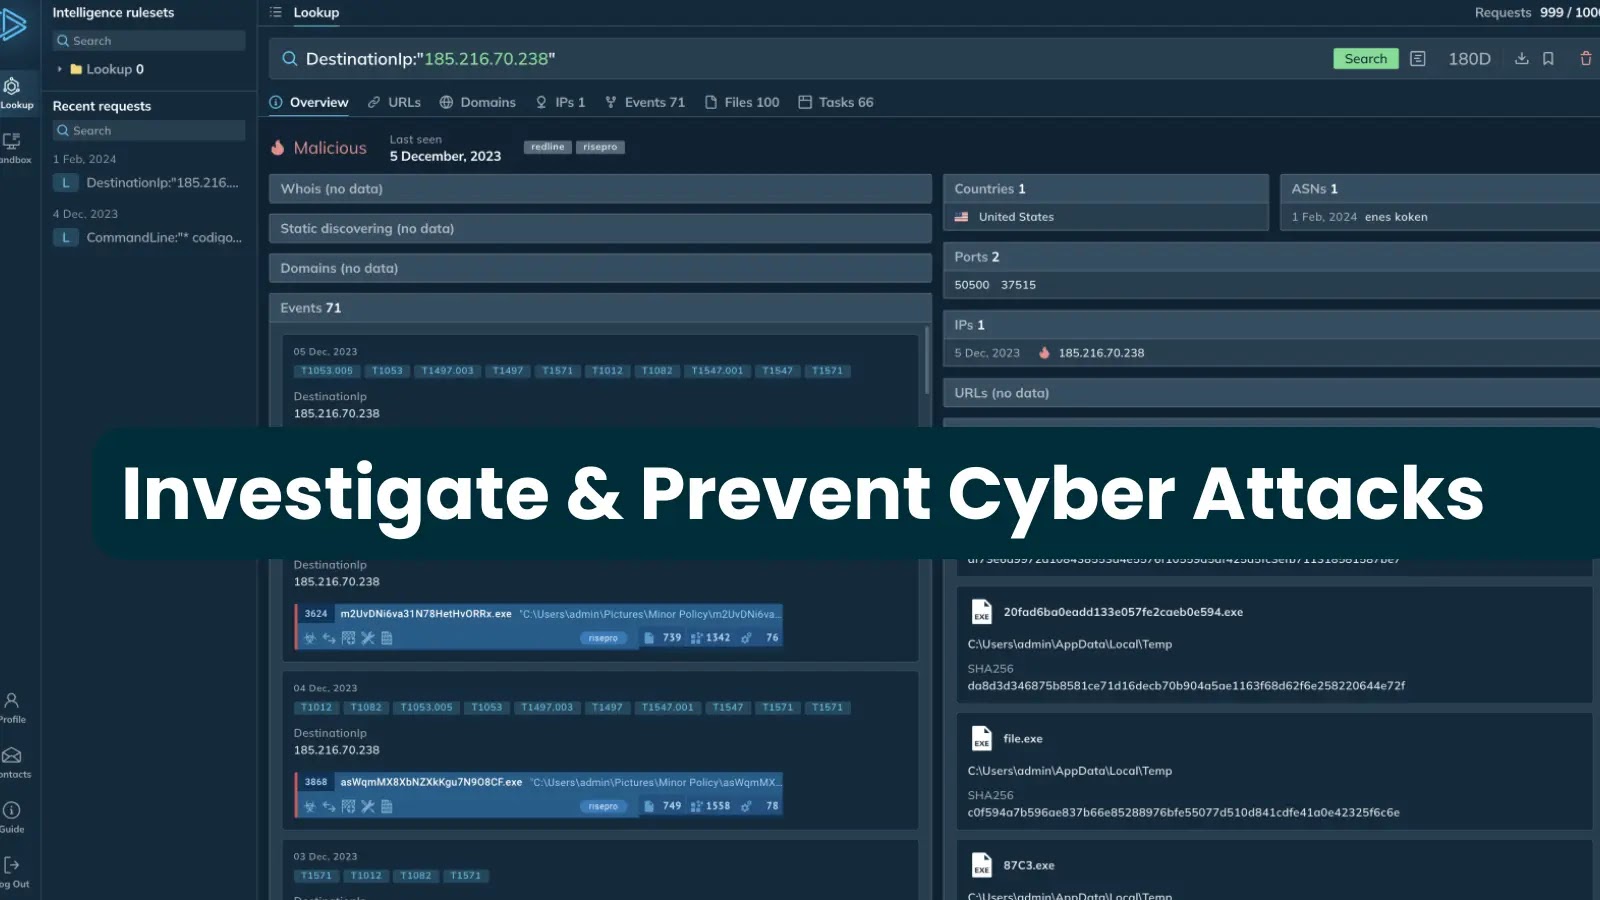Image resolution: width=1600 pixels, height=900 pixels.
Task: Bookmark the current lookup query
Action: (1548, 59)
